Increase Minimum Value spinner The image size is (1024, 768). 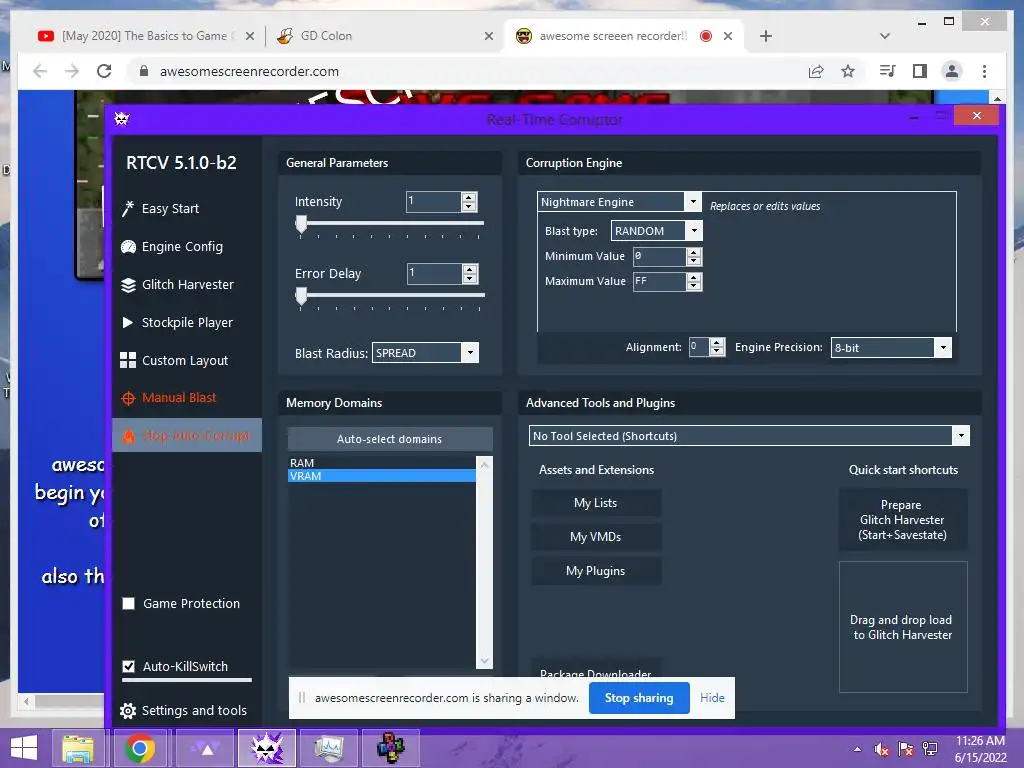tap(694, 252)
